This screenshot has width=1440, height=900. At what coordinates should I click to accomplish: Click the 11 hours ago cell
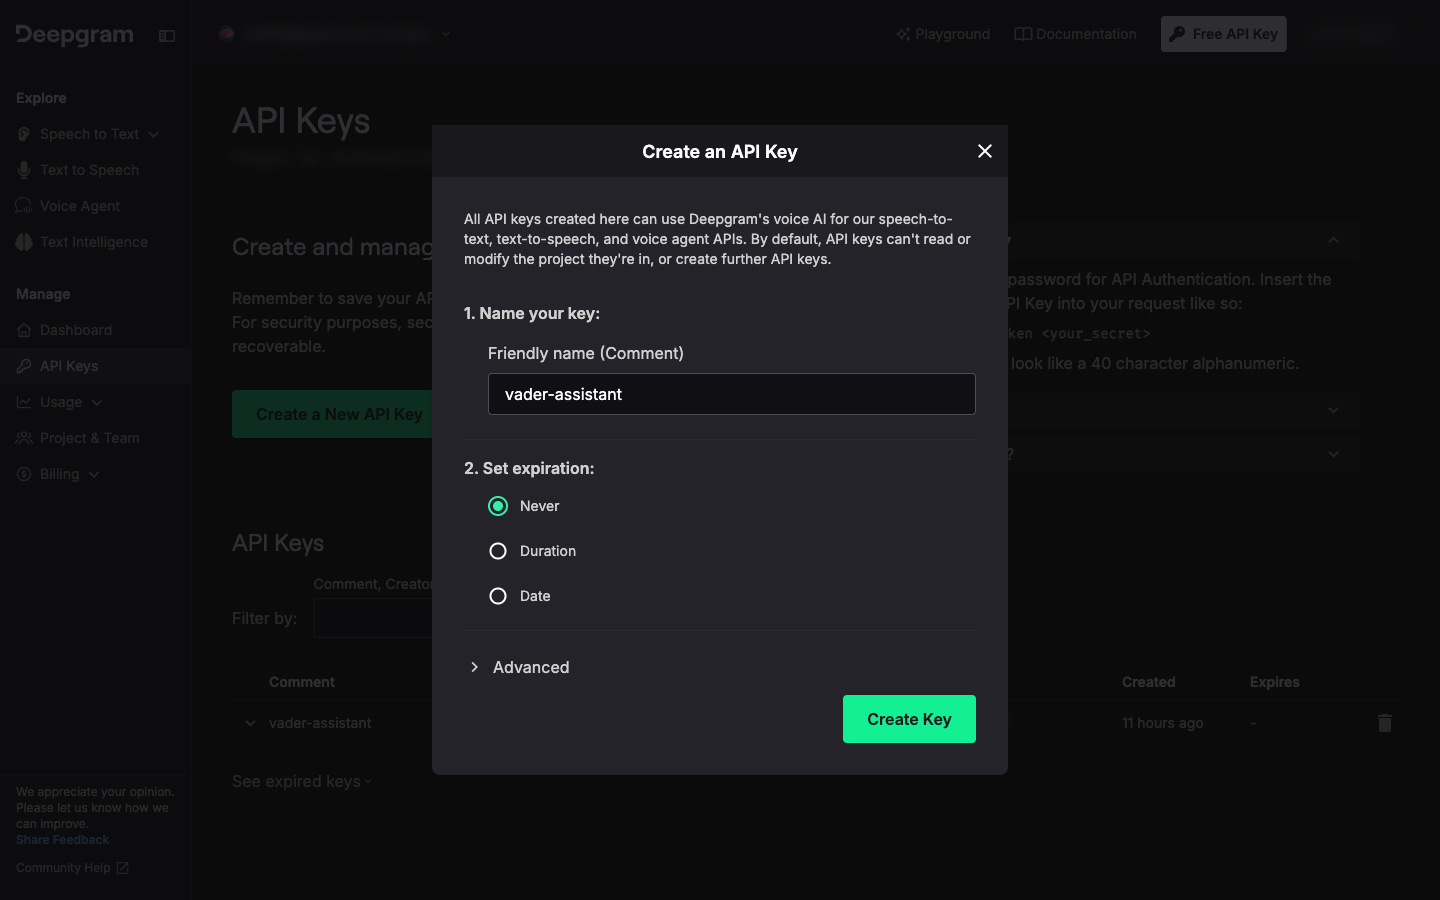coord(1162,723)
